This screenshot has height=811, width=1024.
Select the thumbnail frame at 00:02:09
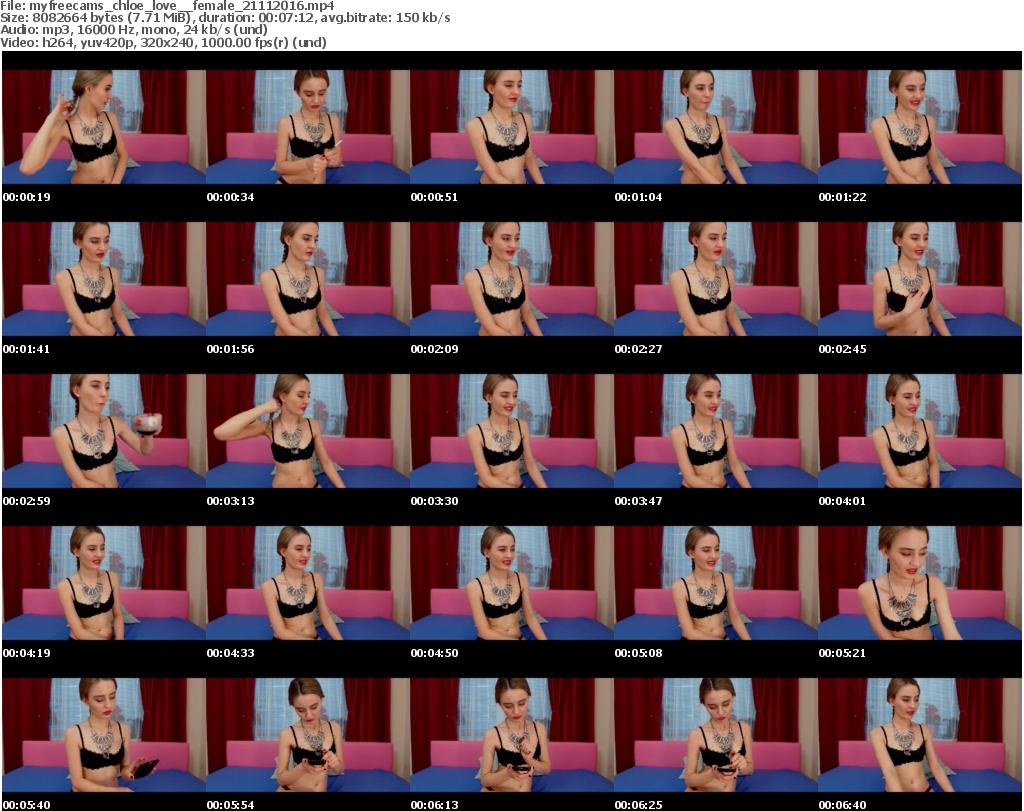511,279
